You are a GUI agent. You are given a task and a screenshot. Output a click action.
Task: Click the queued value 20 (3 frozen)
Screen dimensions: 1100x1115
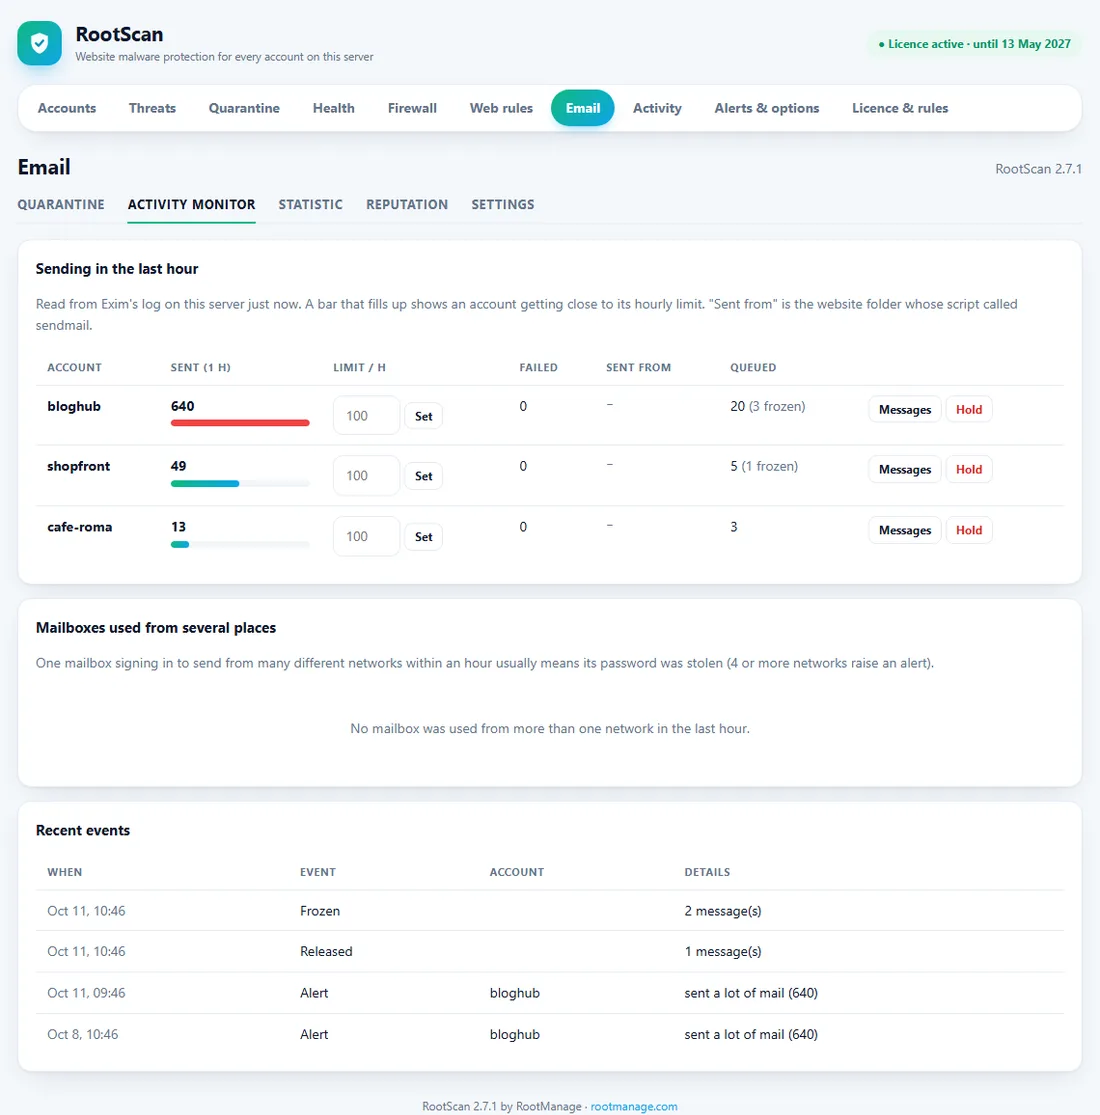768,407
